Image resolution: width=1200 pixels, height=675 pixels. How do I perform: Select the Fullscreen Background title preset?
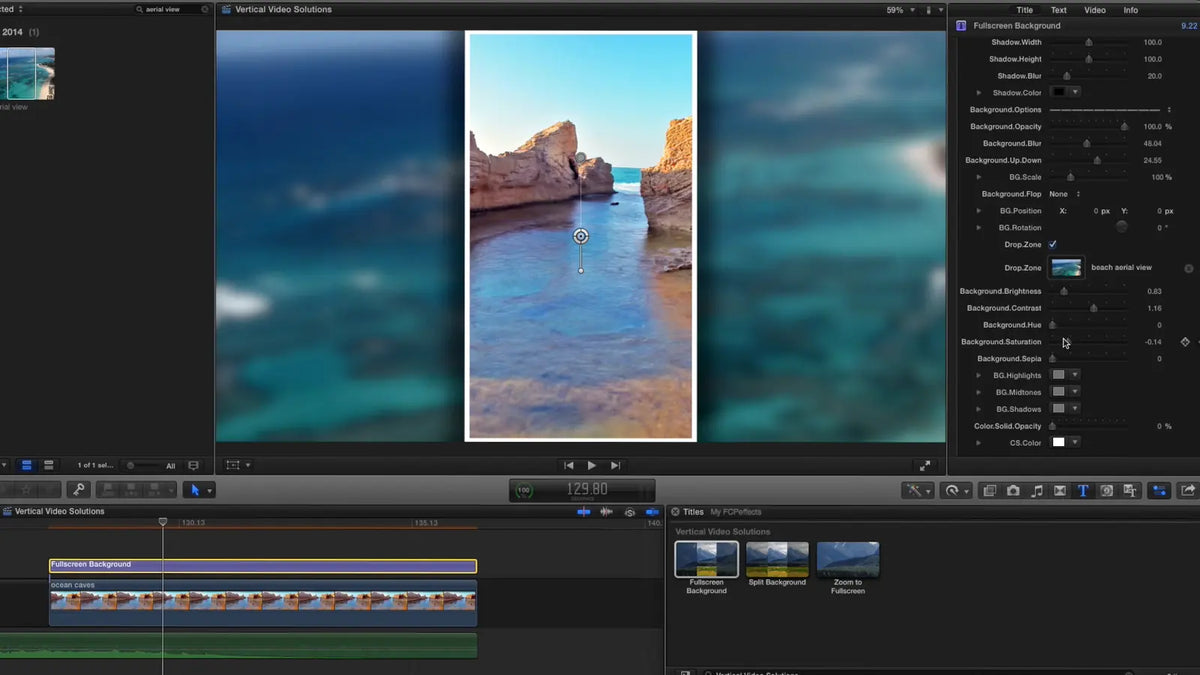[706, 560]
